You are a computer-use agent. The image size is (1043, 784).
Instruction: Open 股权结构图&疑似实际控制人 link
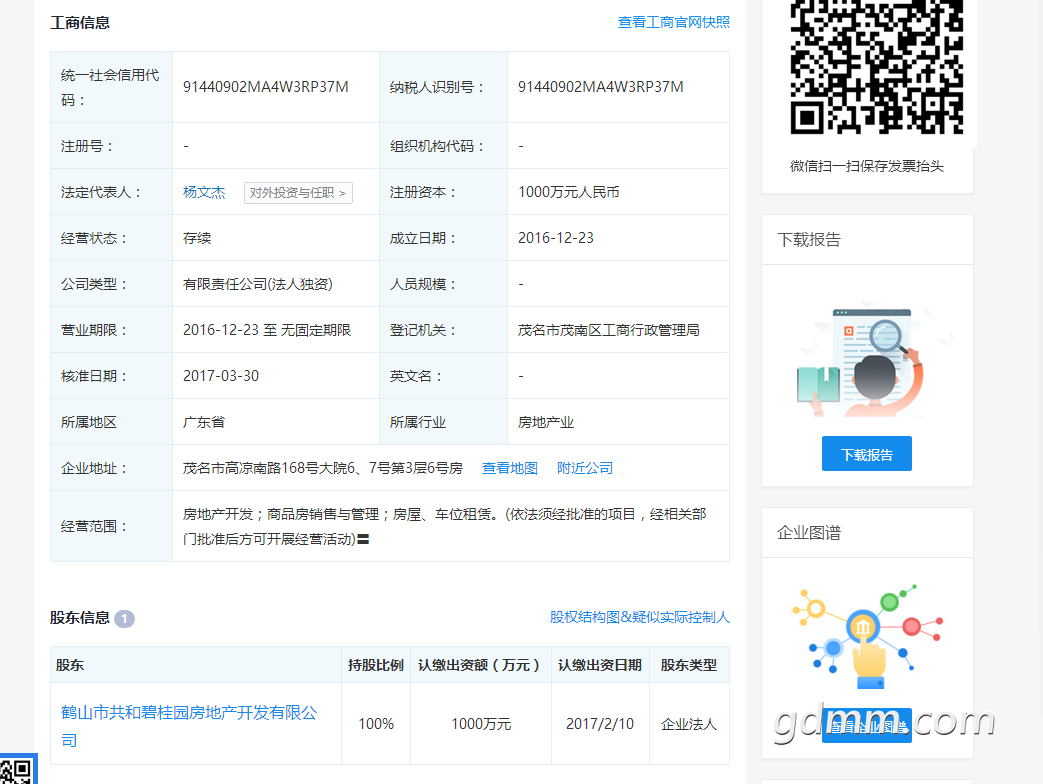point(639,617)
